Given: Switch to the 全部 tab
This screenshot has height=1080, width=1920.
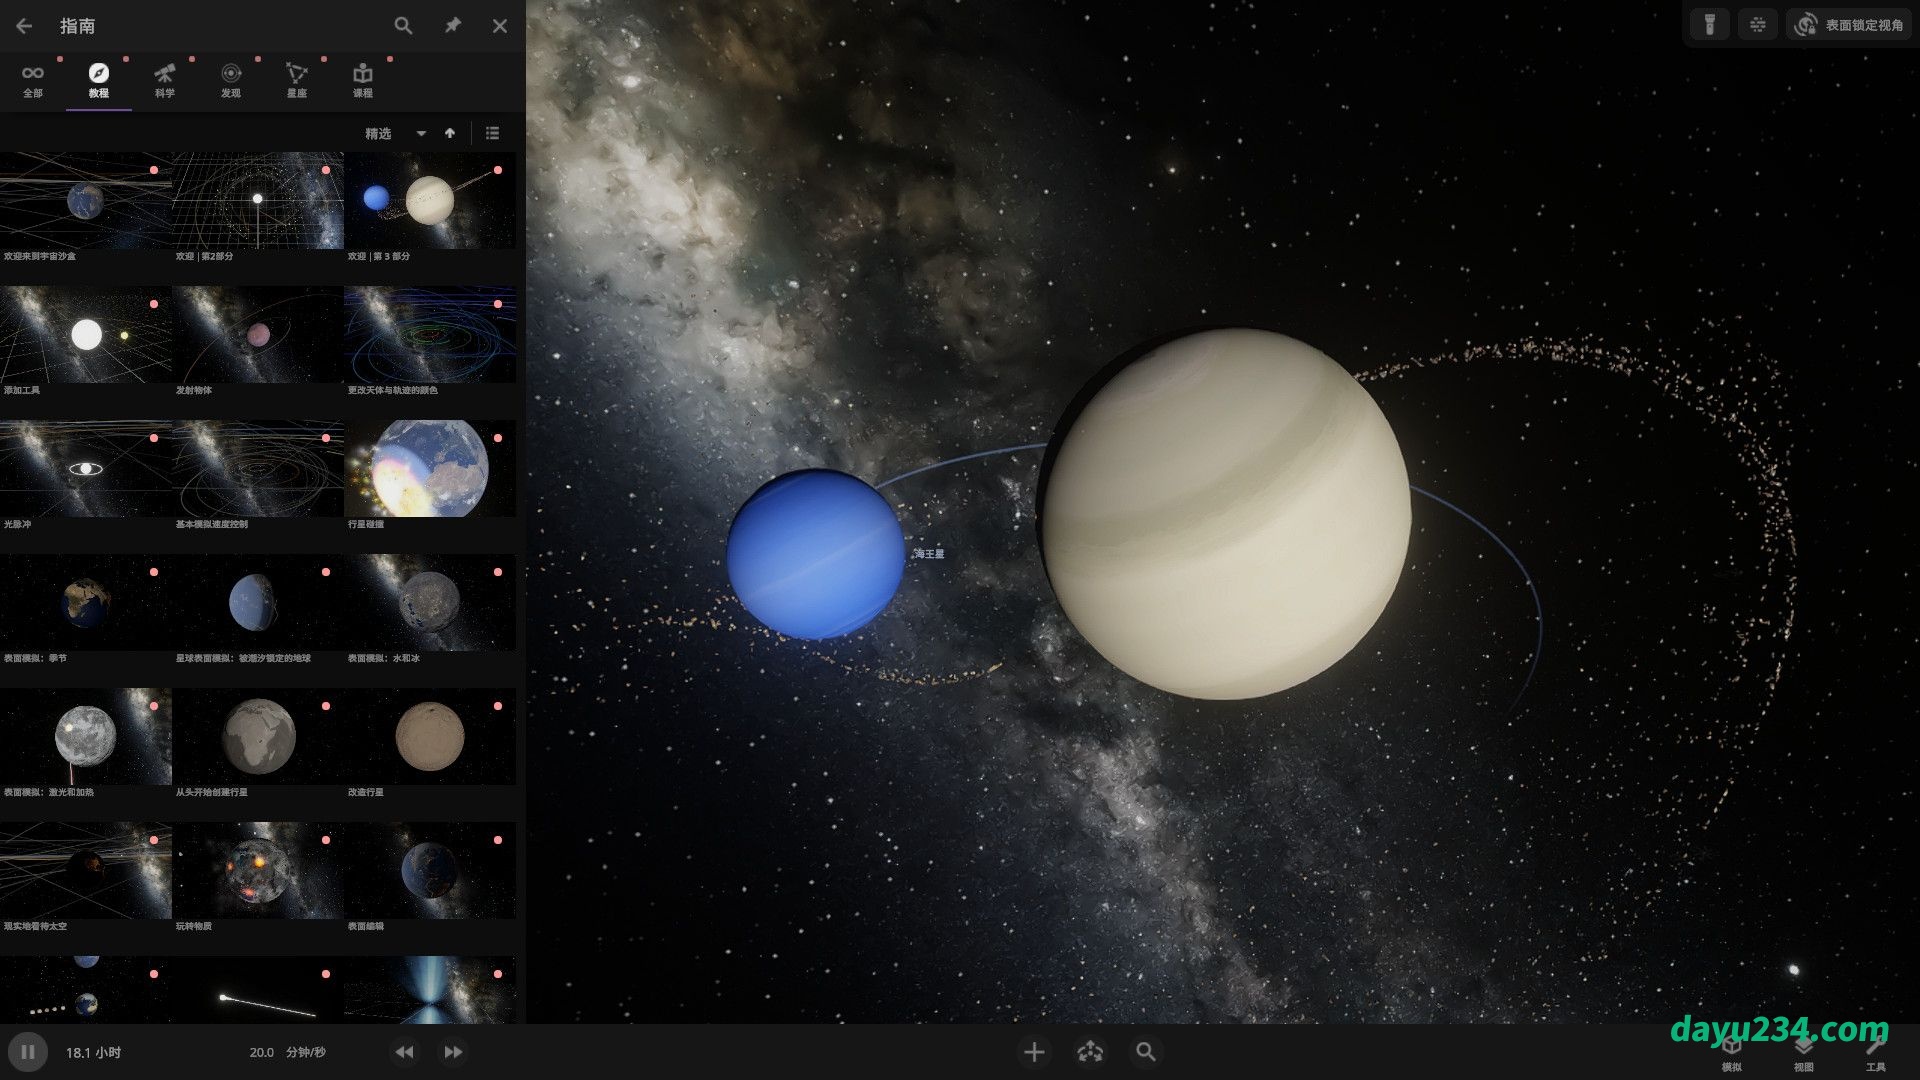Looking at the screenshot, I should pos(33,80).
